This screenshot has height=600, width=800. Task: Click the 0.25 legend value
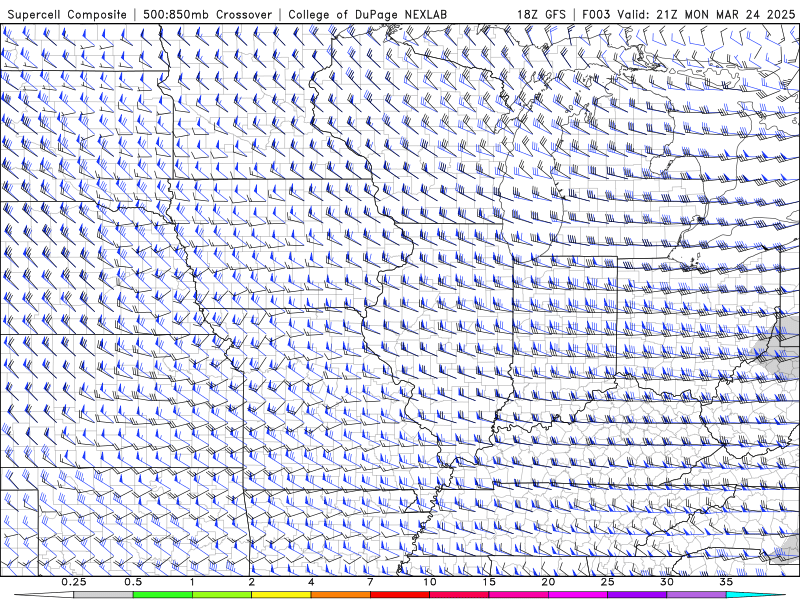point(74,582)
